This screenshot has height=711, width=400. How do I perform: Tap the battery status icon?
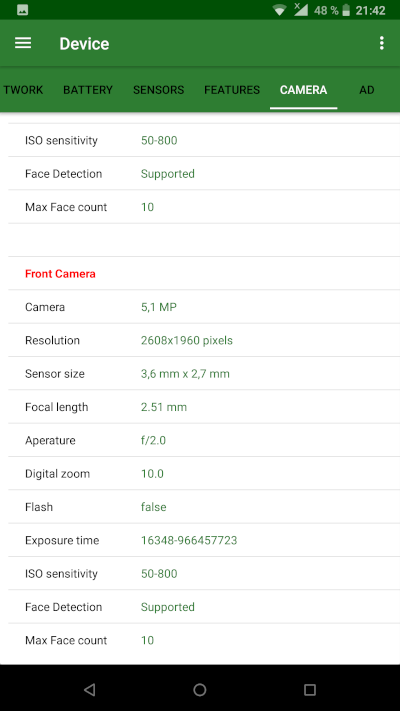[346, 10]
